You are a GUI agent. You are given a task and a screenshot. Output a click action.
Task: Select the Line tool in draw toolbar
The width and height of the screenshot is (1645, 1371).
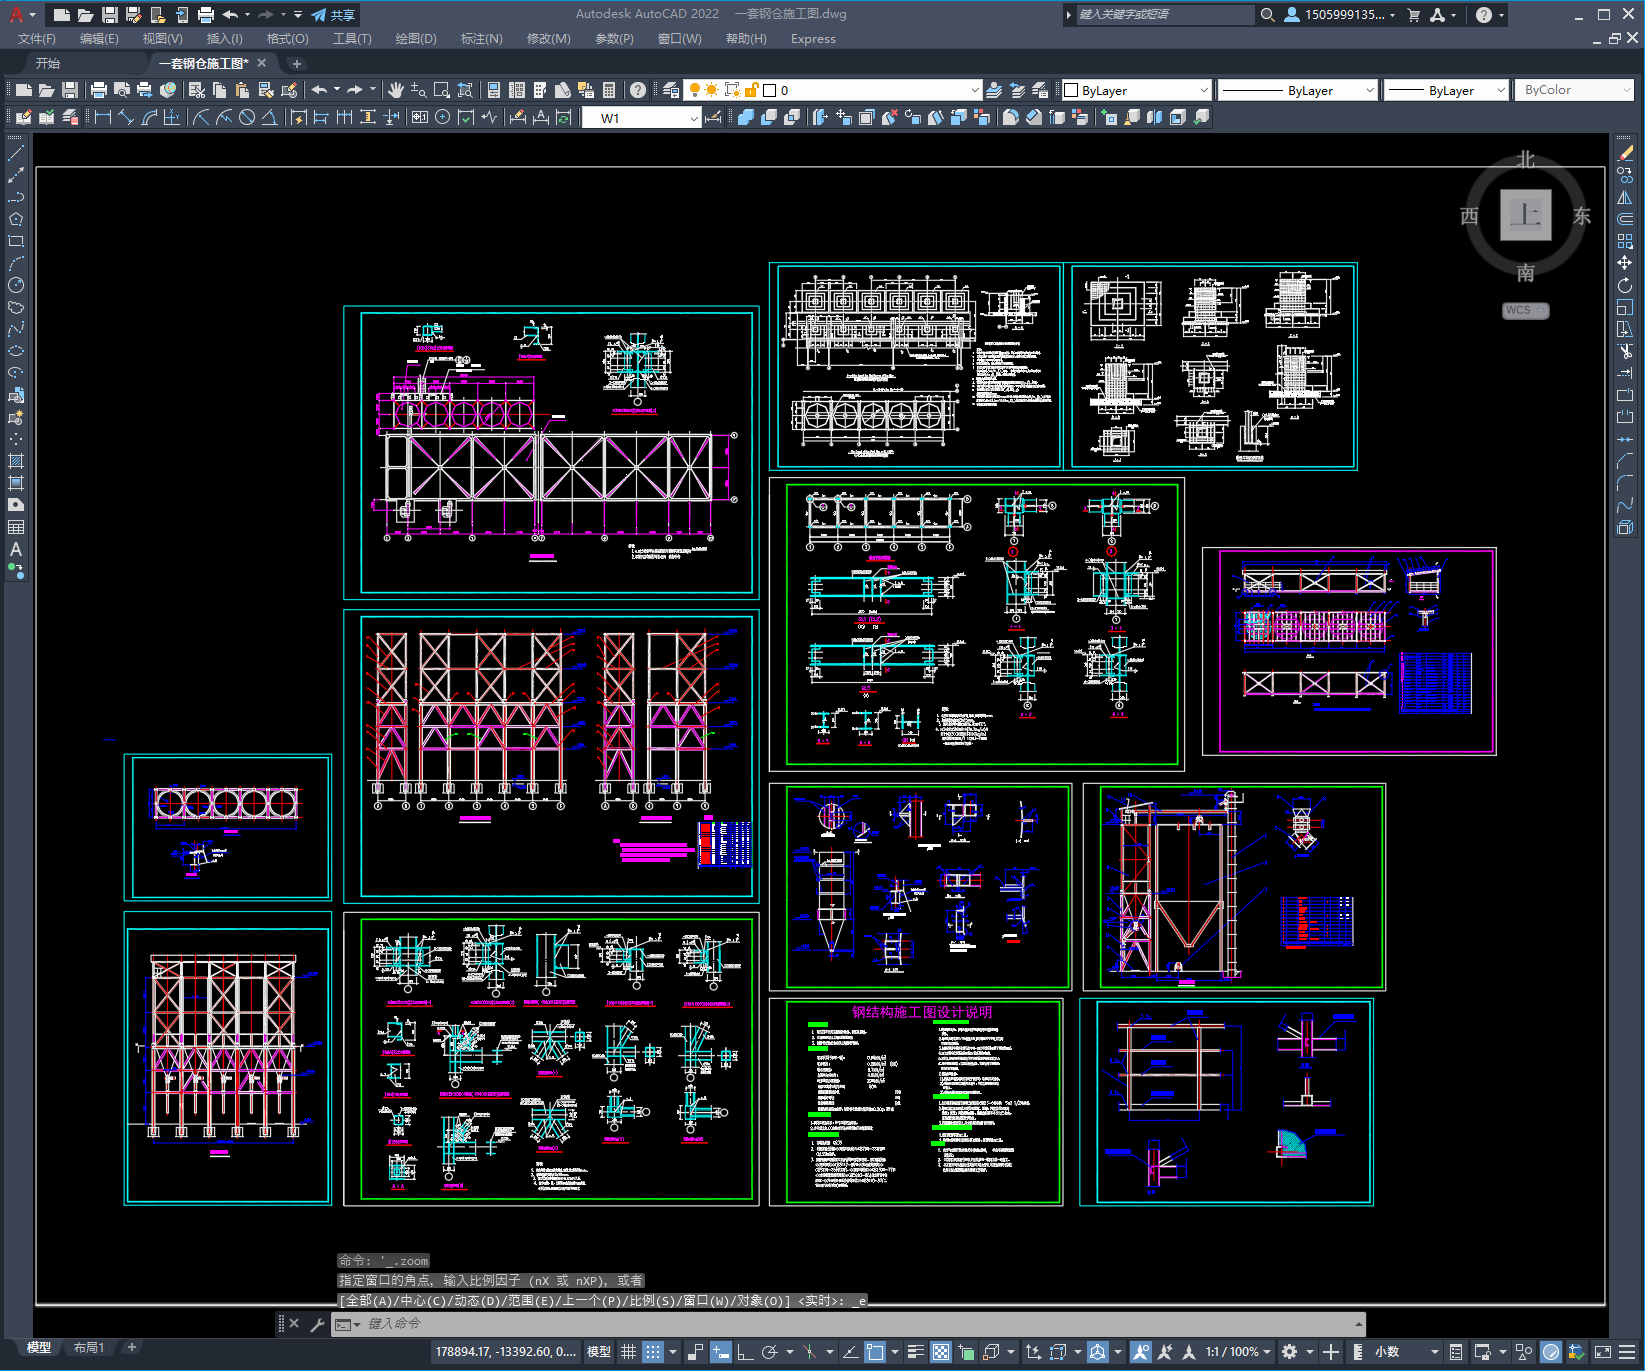[x=16, y=153]
